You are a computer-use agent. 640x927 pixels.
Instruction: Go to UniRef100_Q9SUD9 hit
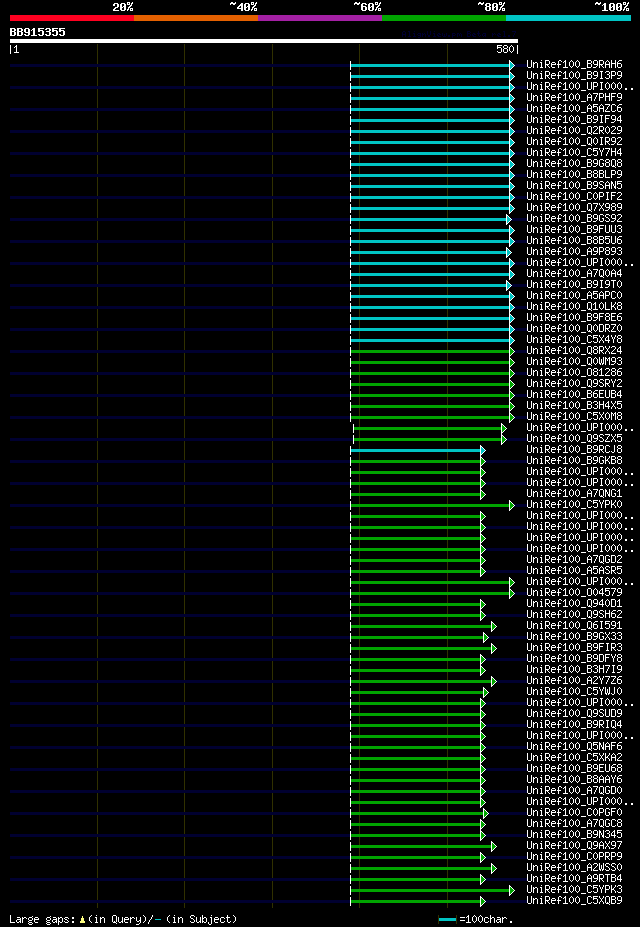(x=574, y=714)
